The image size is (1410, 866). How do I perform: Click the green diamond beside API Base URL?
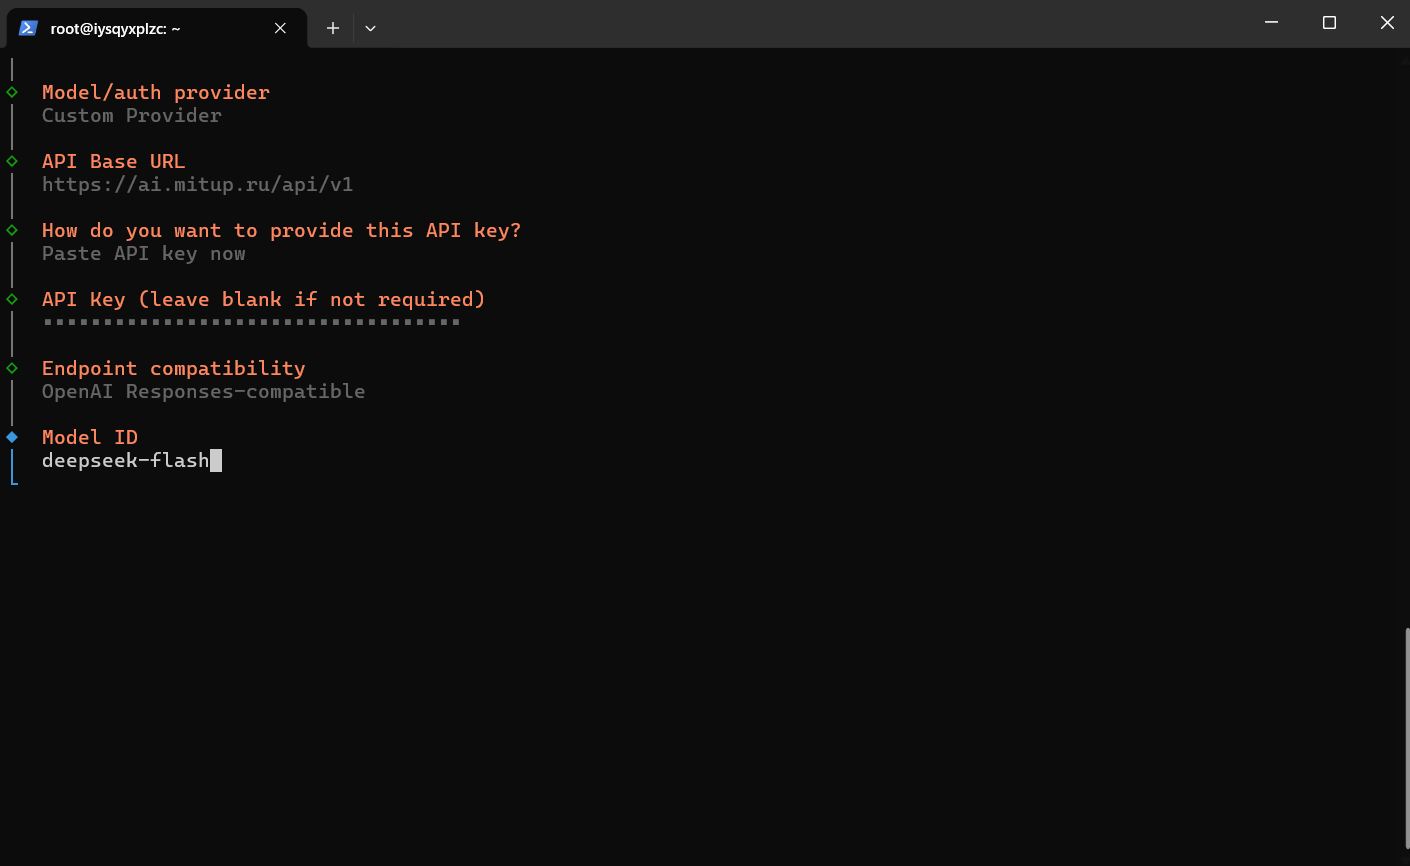click(x=12, y=161)
